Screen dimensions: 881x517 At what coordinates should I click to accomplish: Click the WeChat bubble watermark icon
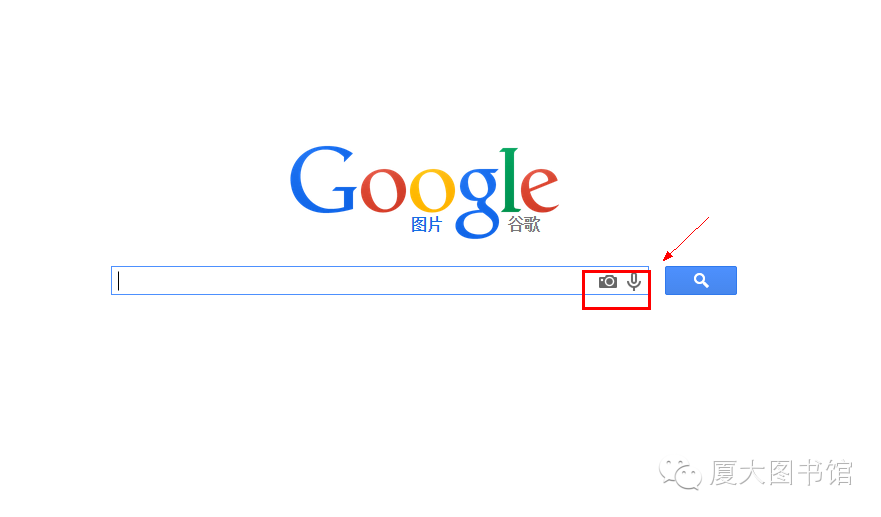click(x=680, y=474)
